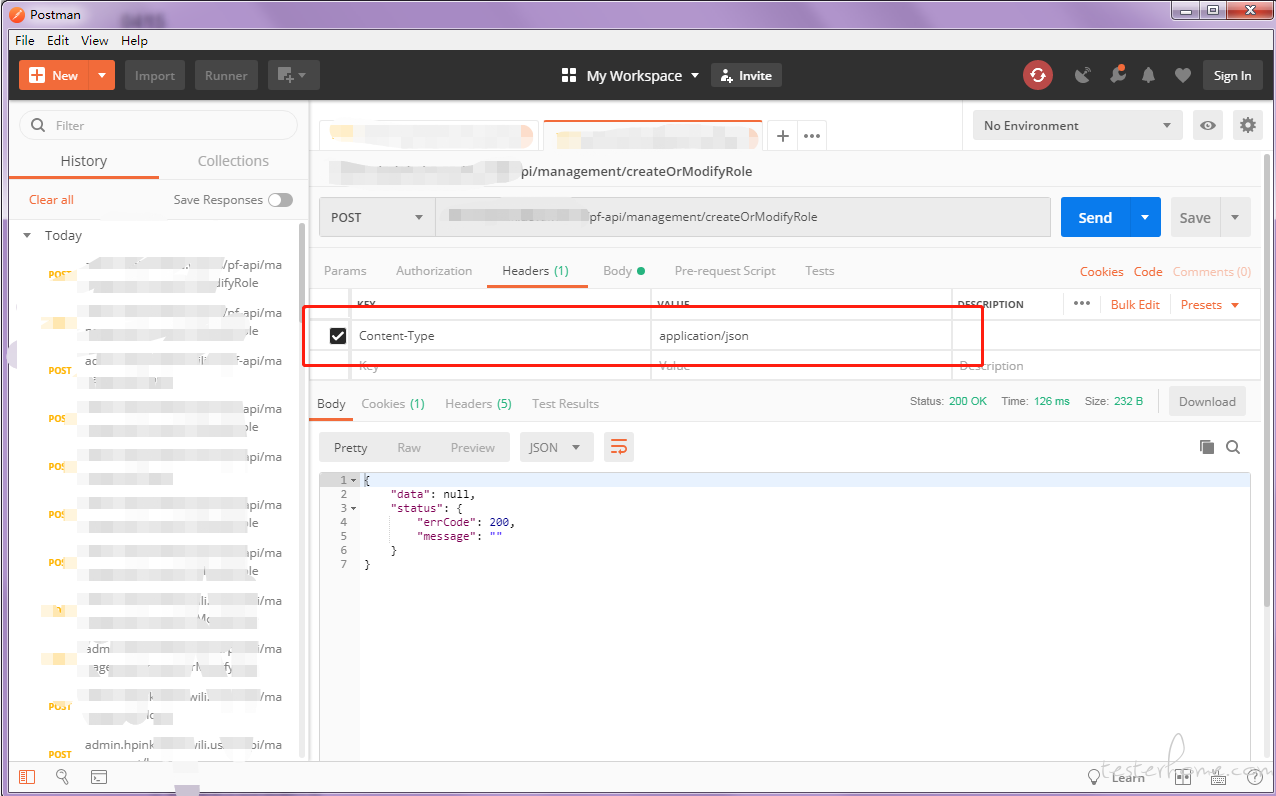Click the Clear all link
The width and height of the screenshot is (1276, 796).
click(51, 200)
